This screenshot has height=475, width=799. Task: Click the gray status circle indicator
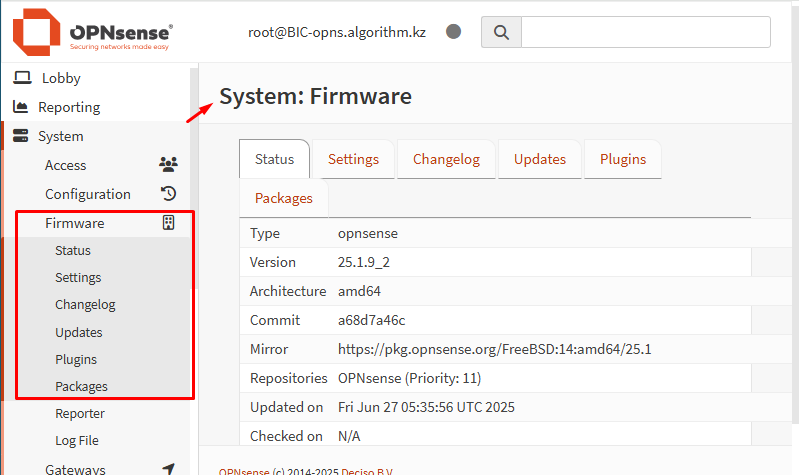[x=454, y=32]
